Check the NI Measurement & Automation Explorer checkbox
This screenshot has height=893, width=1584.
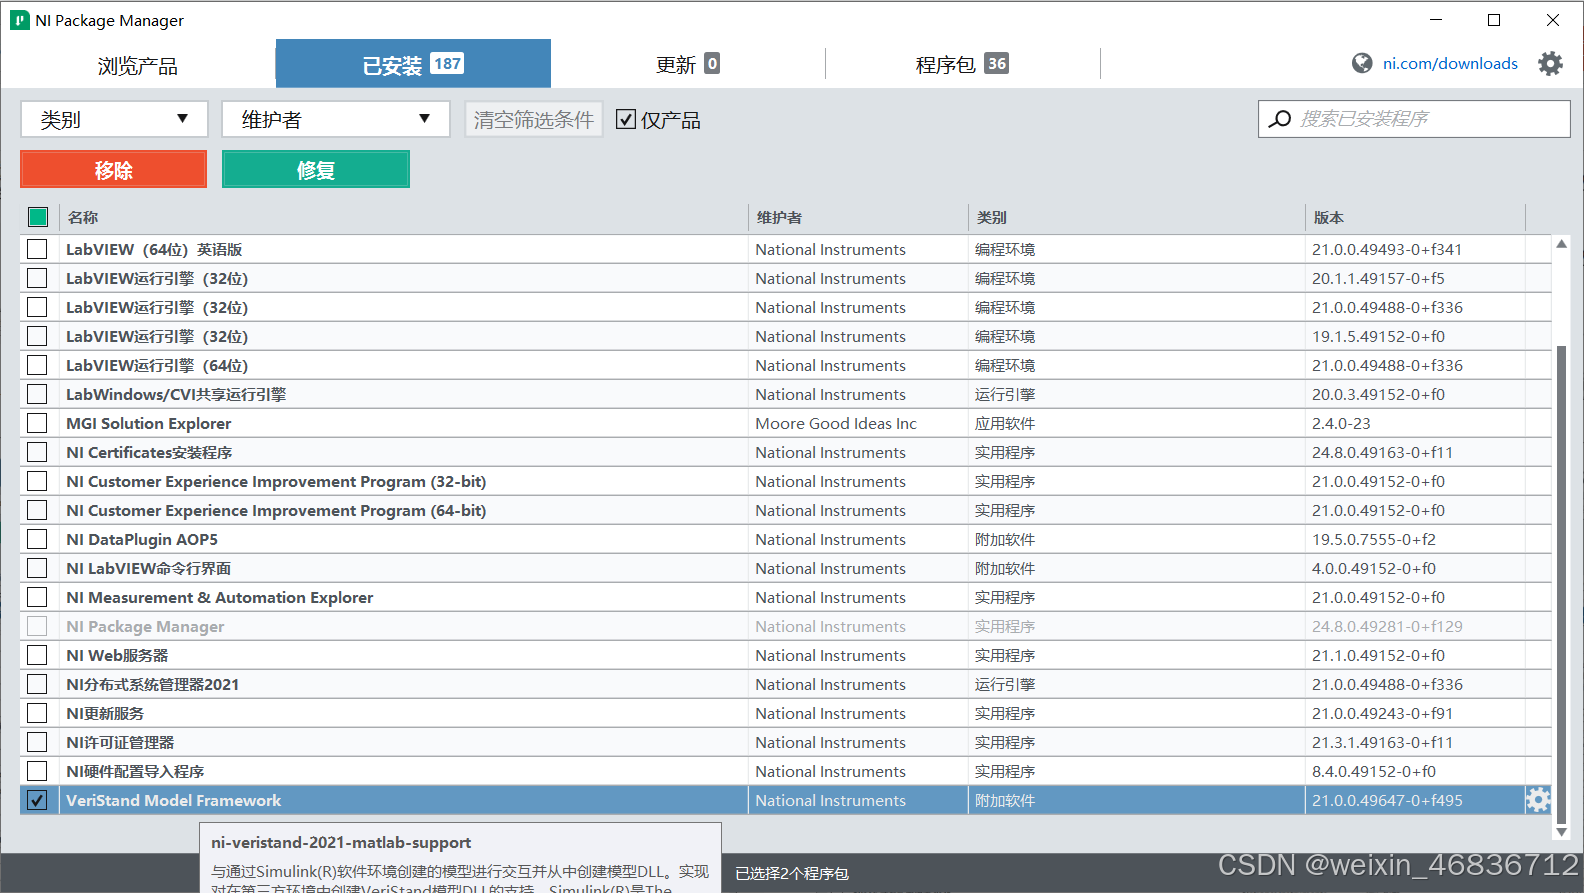tap(37, 597)
